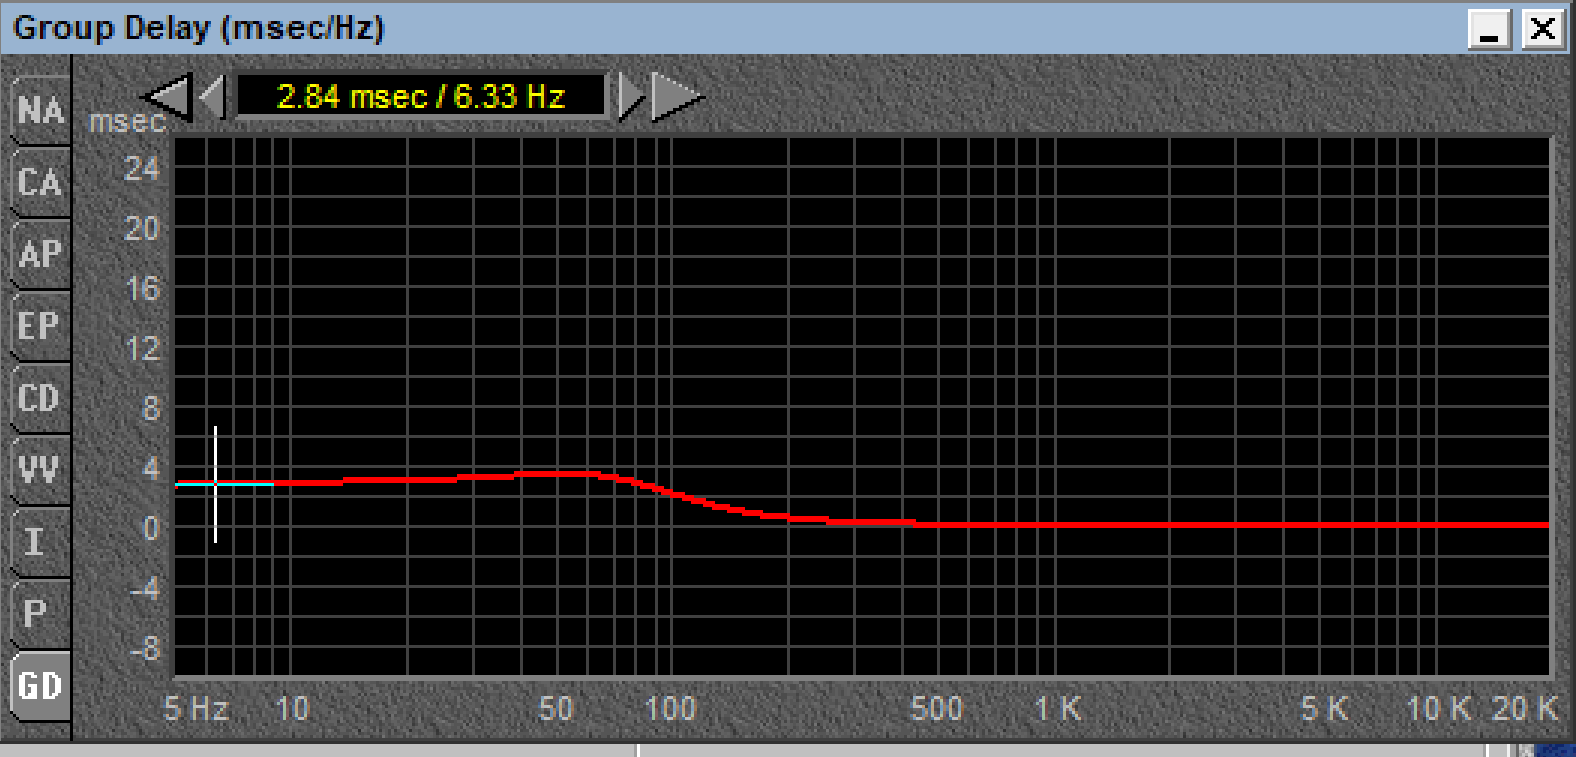
Task: Switch to the NA graph tab
Action: (40, 110)
